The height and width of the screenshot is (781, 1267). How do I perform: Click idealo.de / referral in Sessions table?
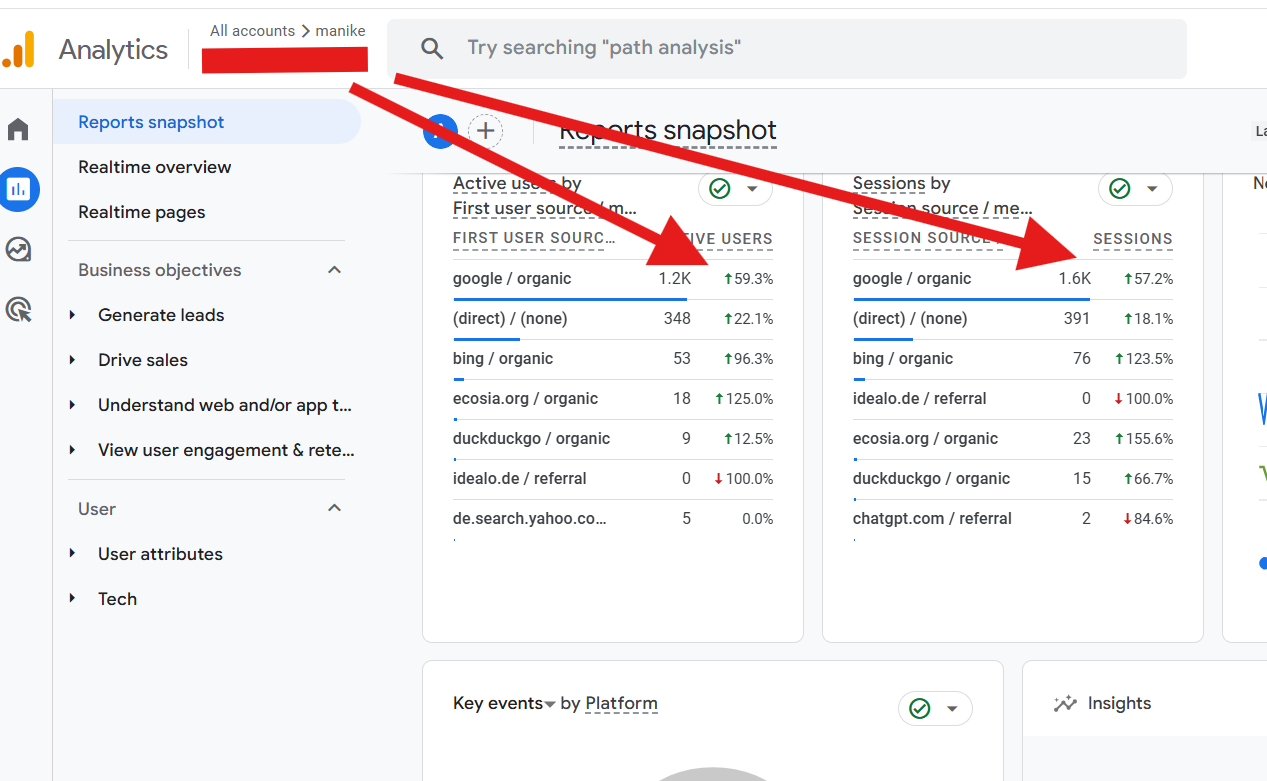coord(920,399)
